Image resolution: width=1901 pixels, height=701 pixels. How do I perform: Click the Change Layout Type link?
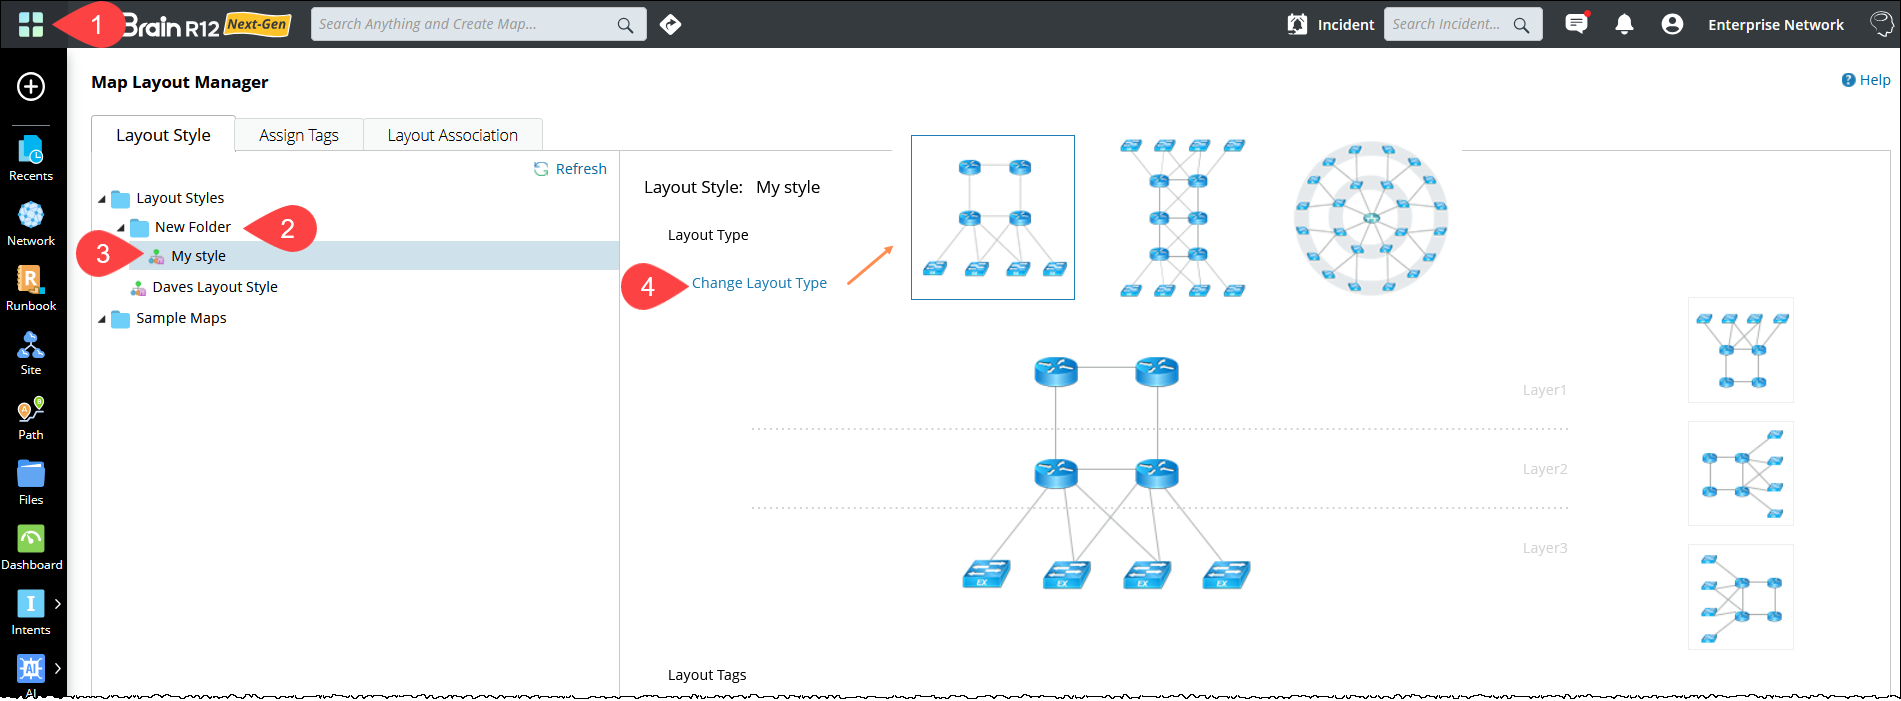pyautogui.click(x=759, y=283)
